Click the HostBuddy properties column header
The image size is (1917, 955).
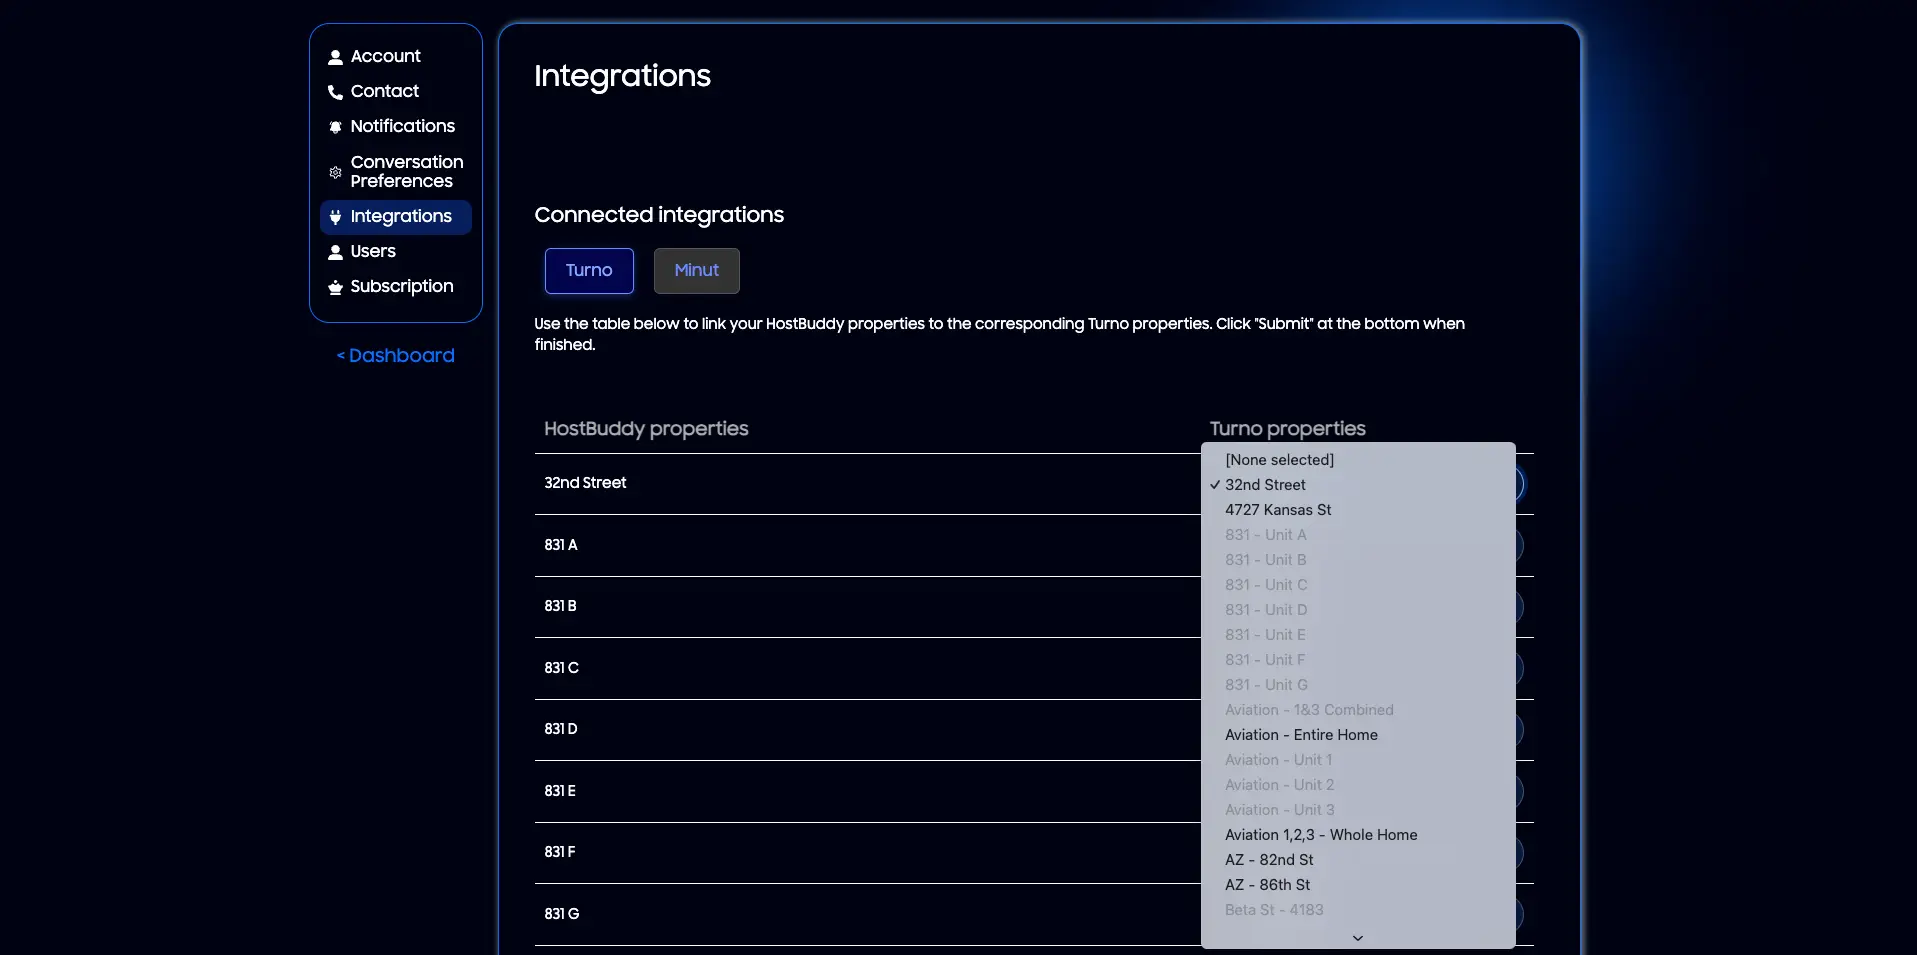[x=646, y=429]
